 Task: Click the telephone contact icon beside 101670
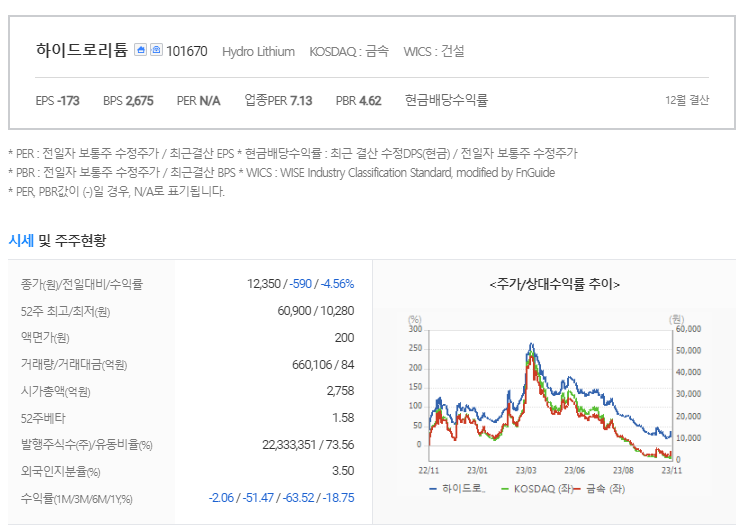tap(156, 50)
